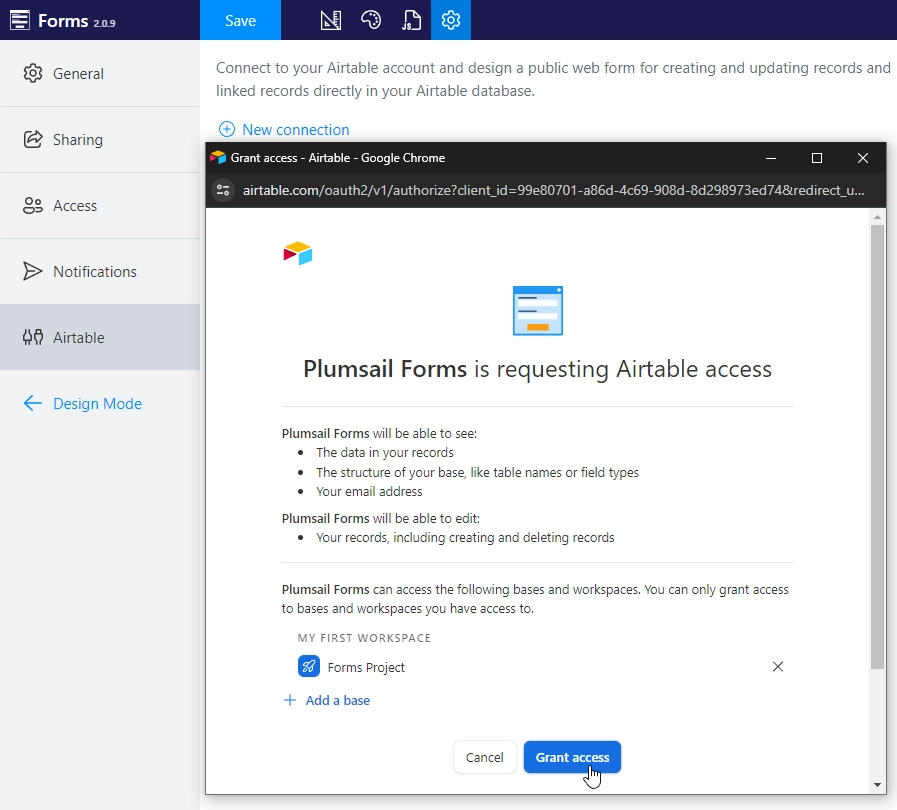Click the scrollbar up arrow in popup

point(877,217)
